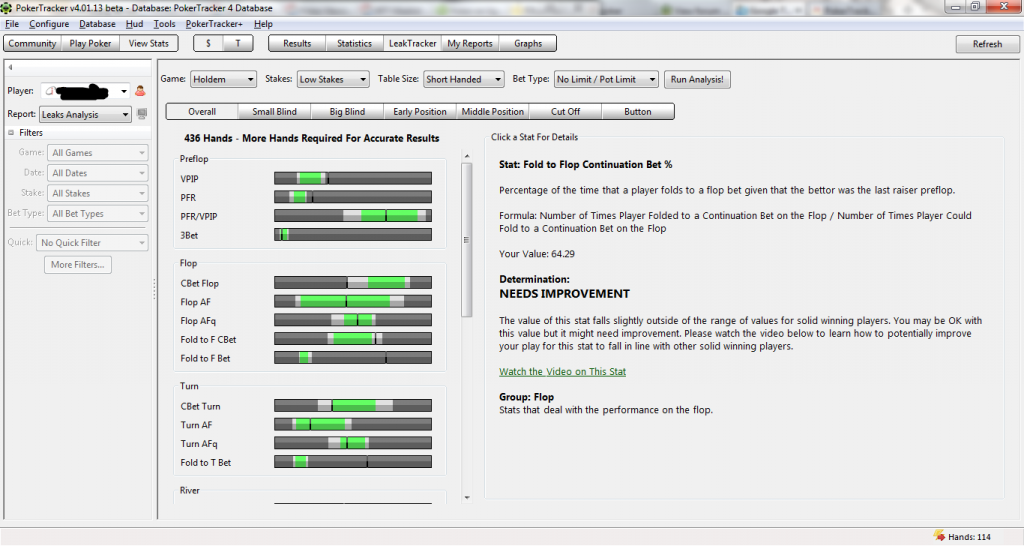Open the Results view
The width and height of the screenshot is (1024, 546).
297,43
